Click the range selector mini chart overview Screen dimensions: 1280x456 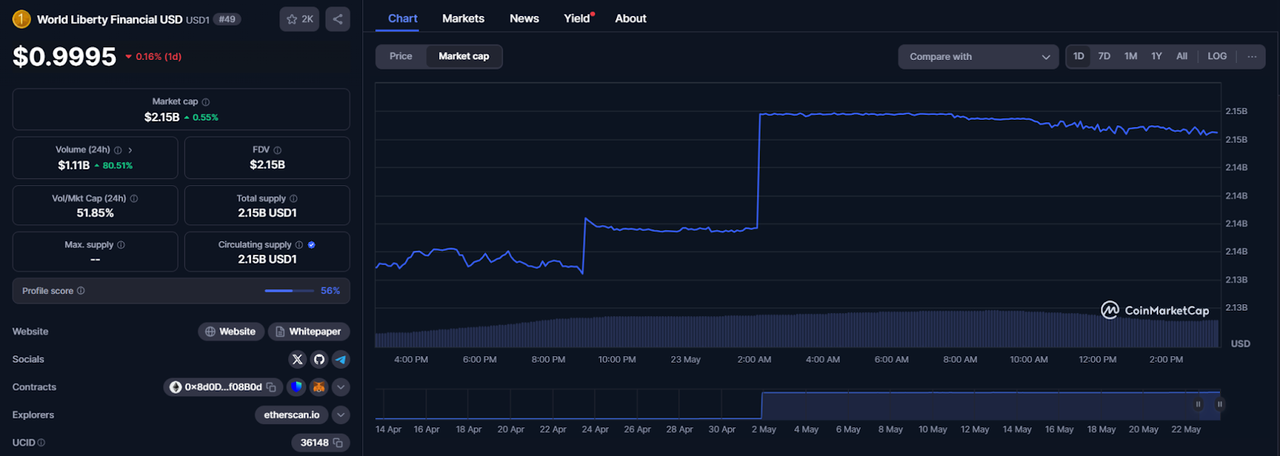click(x=797, y=404)
